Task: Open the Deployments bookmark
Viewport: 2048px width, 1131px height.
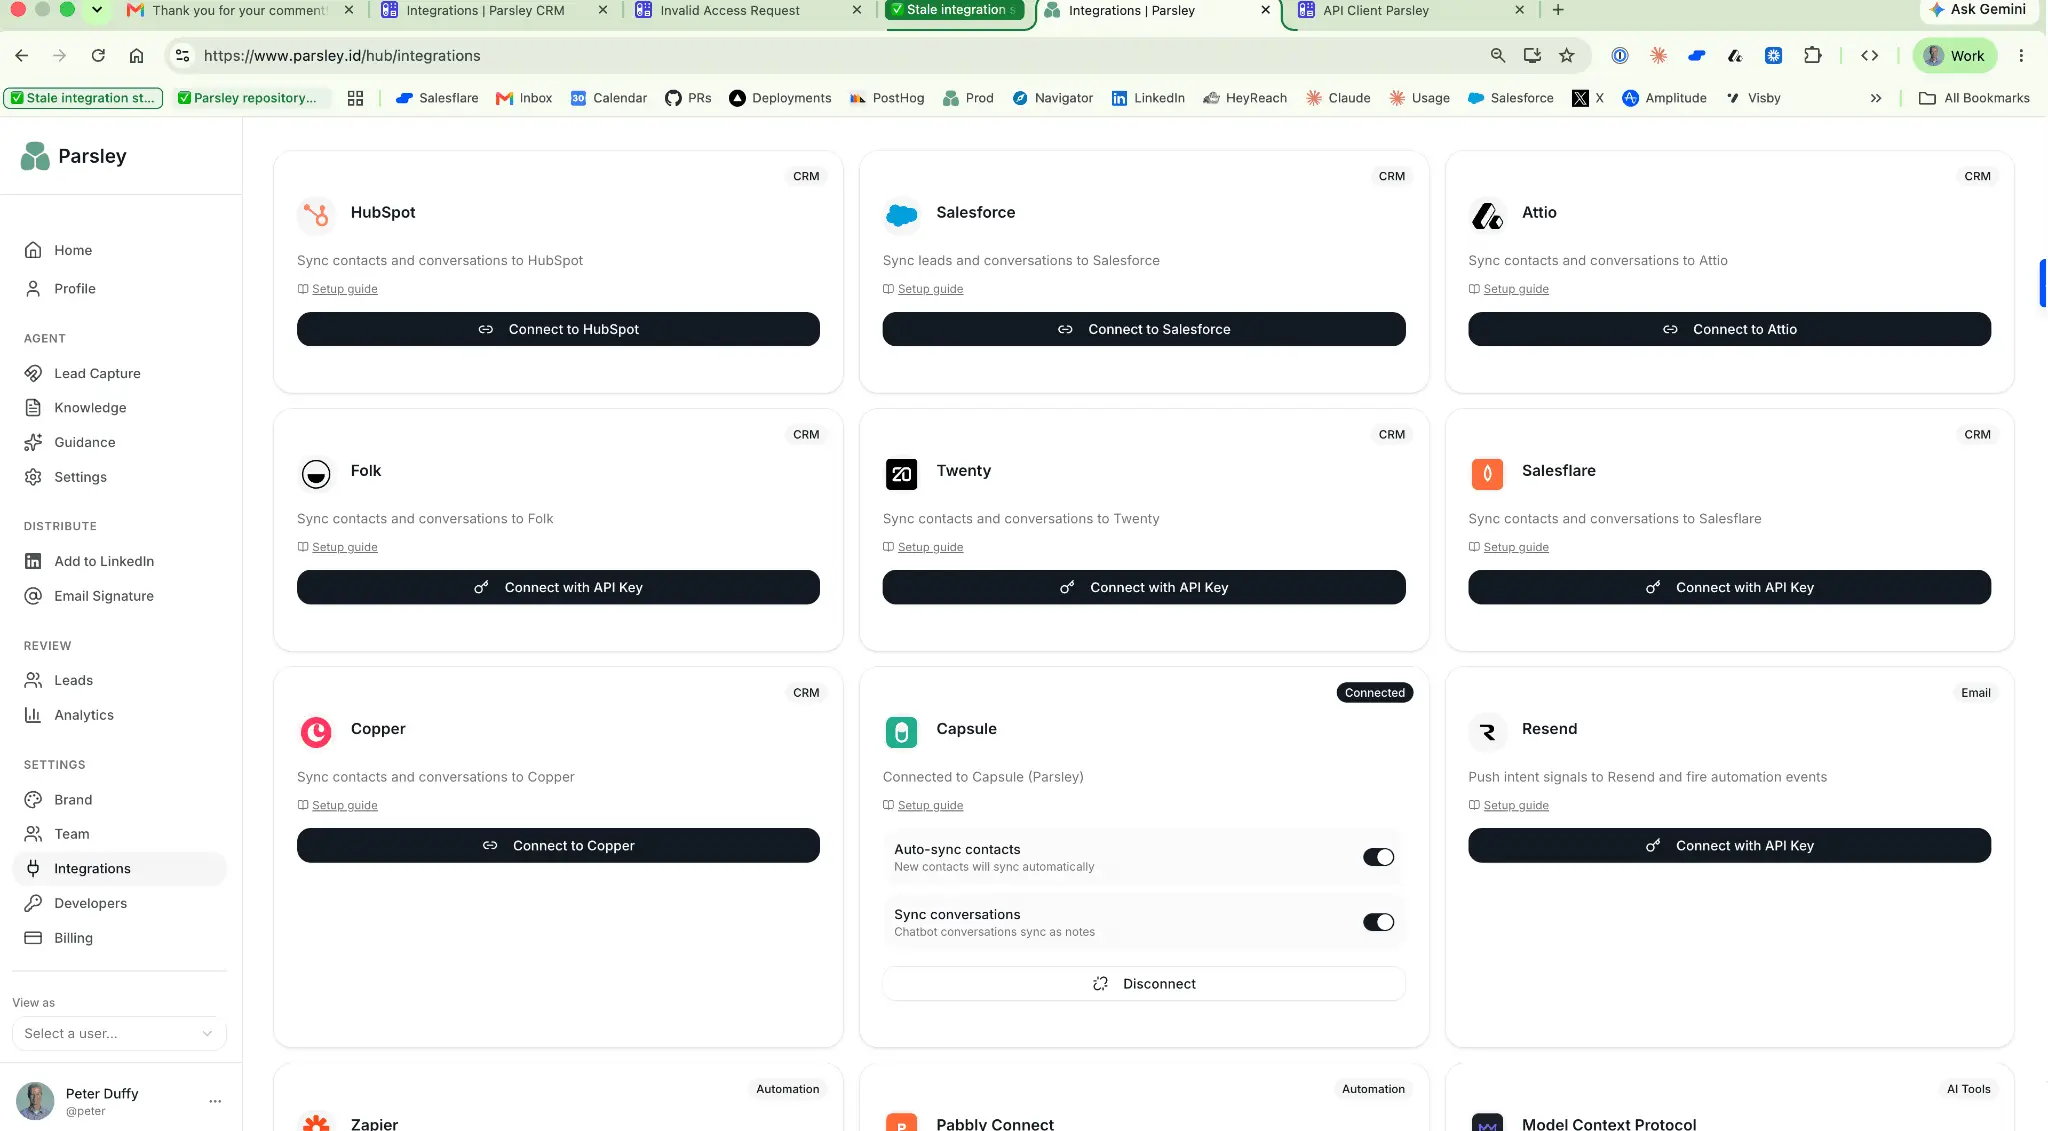Action: 780,98
